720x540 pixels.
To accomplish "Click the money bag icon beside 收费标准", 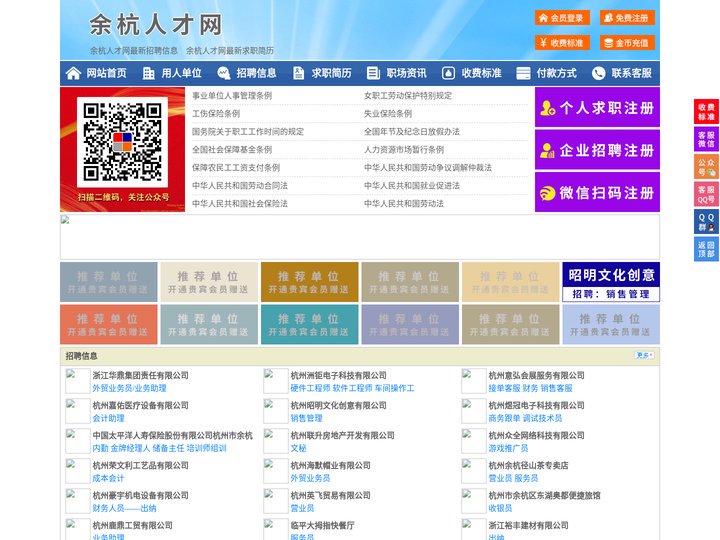I will pos(448,73).
